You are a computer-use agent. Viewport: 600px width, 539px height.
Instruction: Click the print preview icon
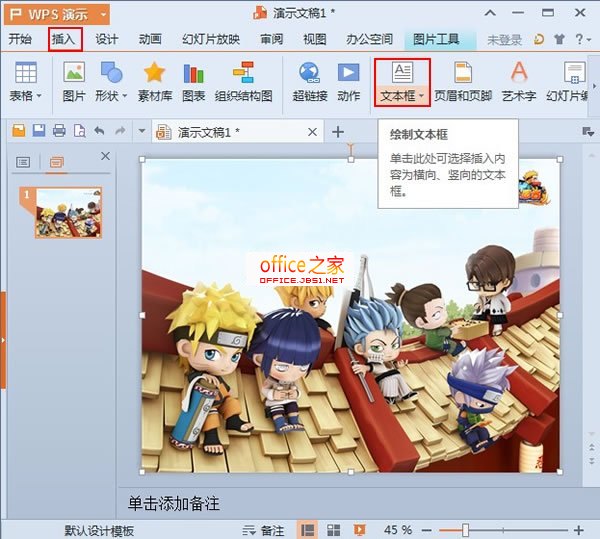tap(80, 131)
